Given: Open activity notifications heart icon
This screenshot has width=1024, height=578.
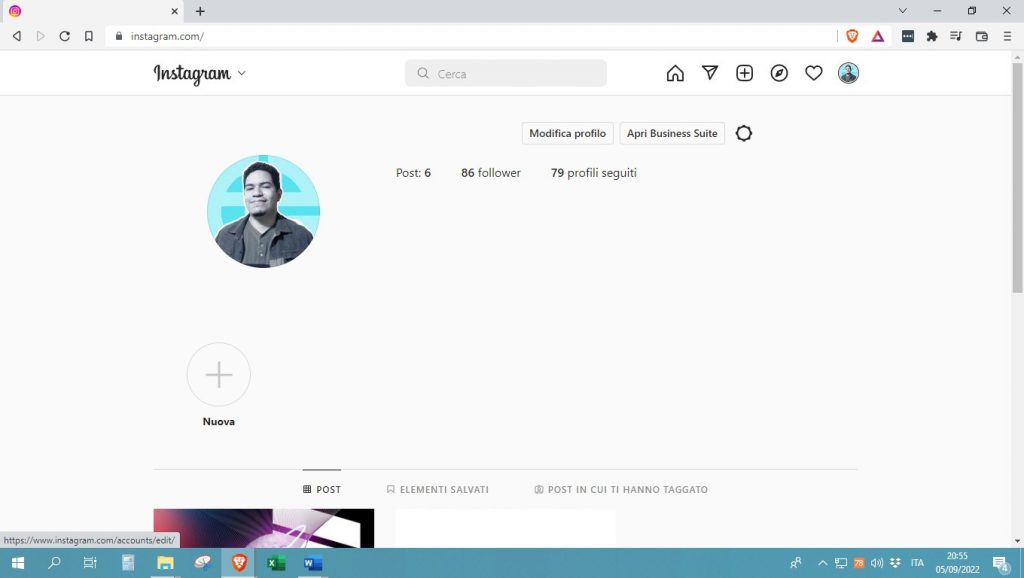Looking at the screenshot, I should 814,73.
